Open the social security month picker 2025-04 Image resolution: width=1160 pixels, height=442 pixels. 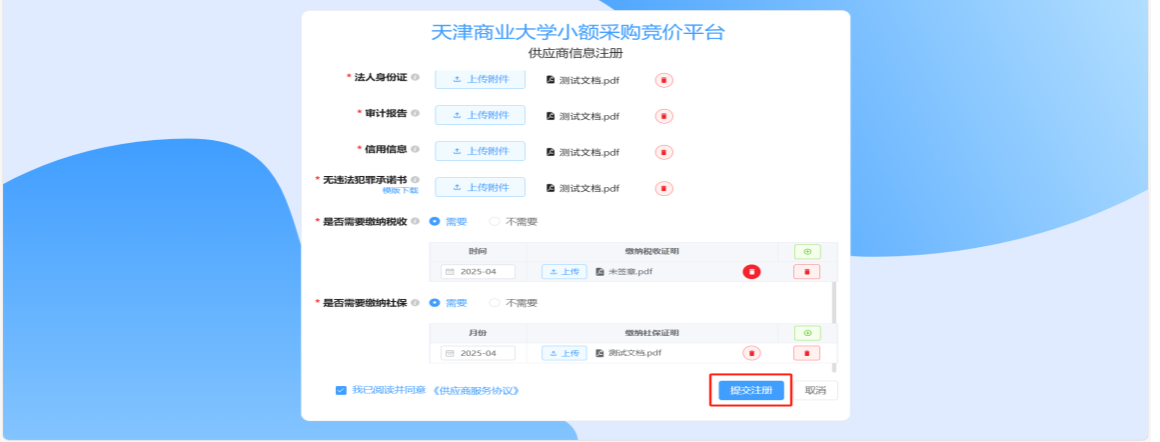tap(479, 353)
